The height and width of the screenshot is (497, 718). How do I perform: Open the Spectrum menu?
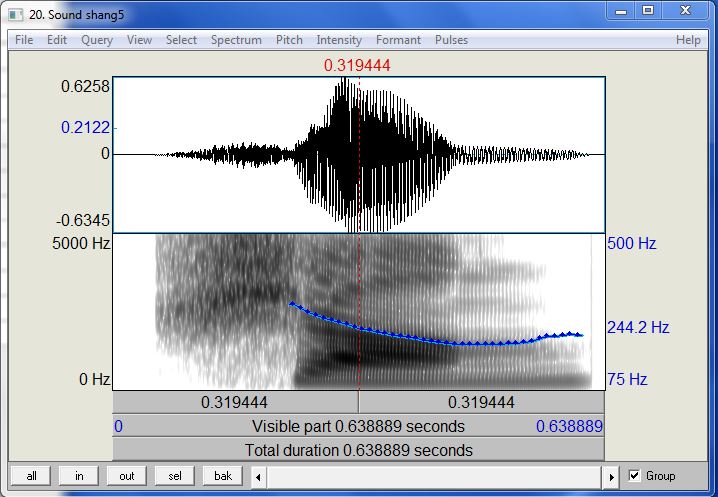pos(236,40)
